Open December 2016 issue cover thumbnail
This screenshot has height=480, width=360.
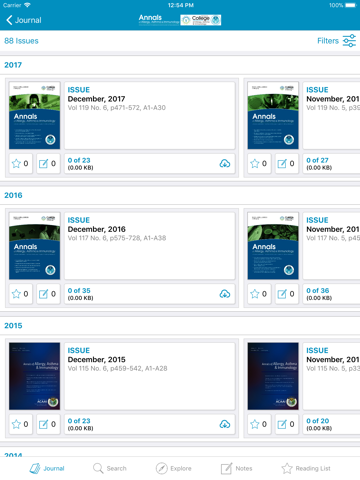[x=35, y=246]
